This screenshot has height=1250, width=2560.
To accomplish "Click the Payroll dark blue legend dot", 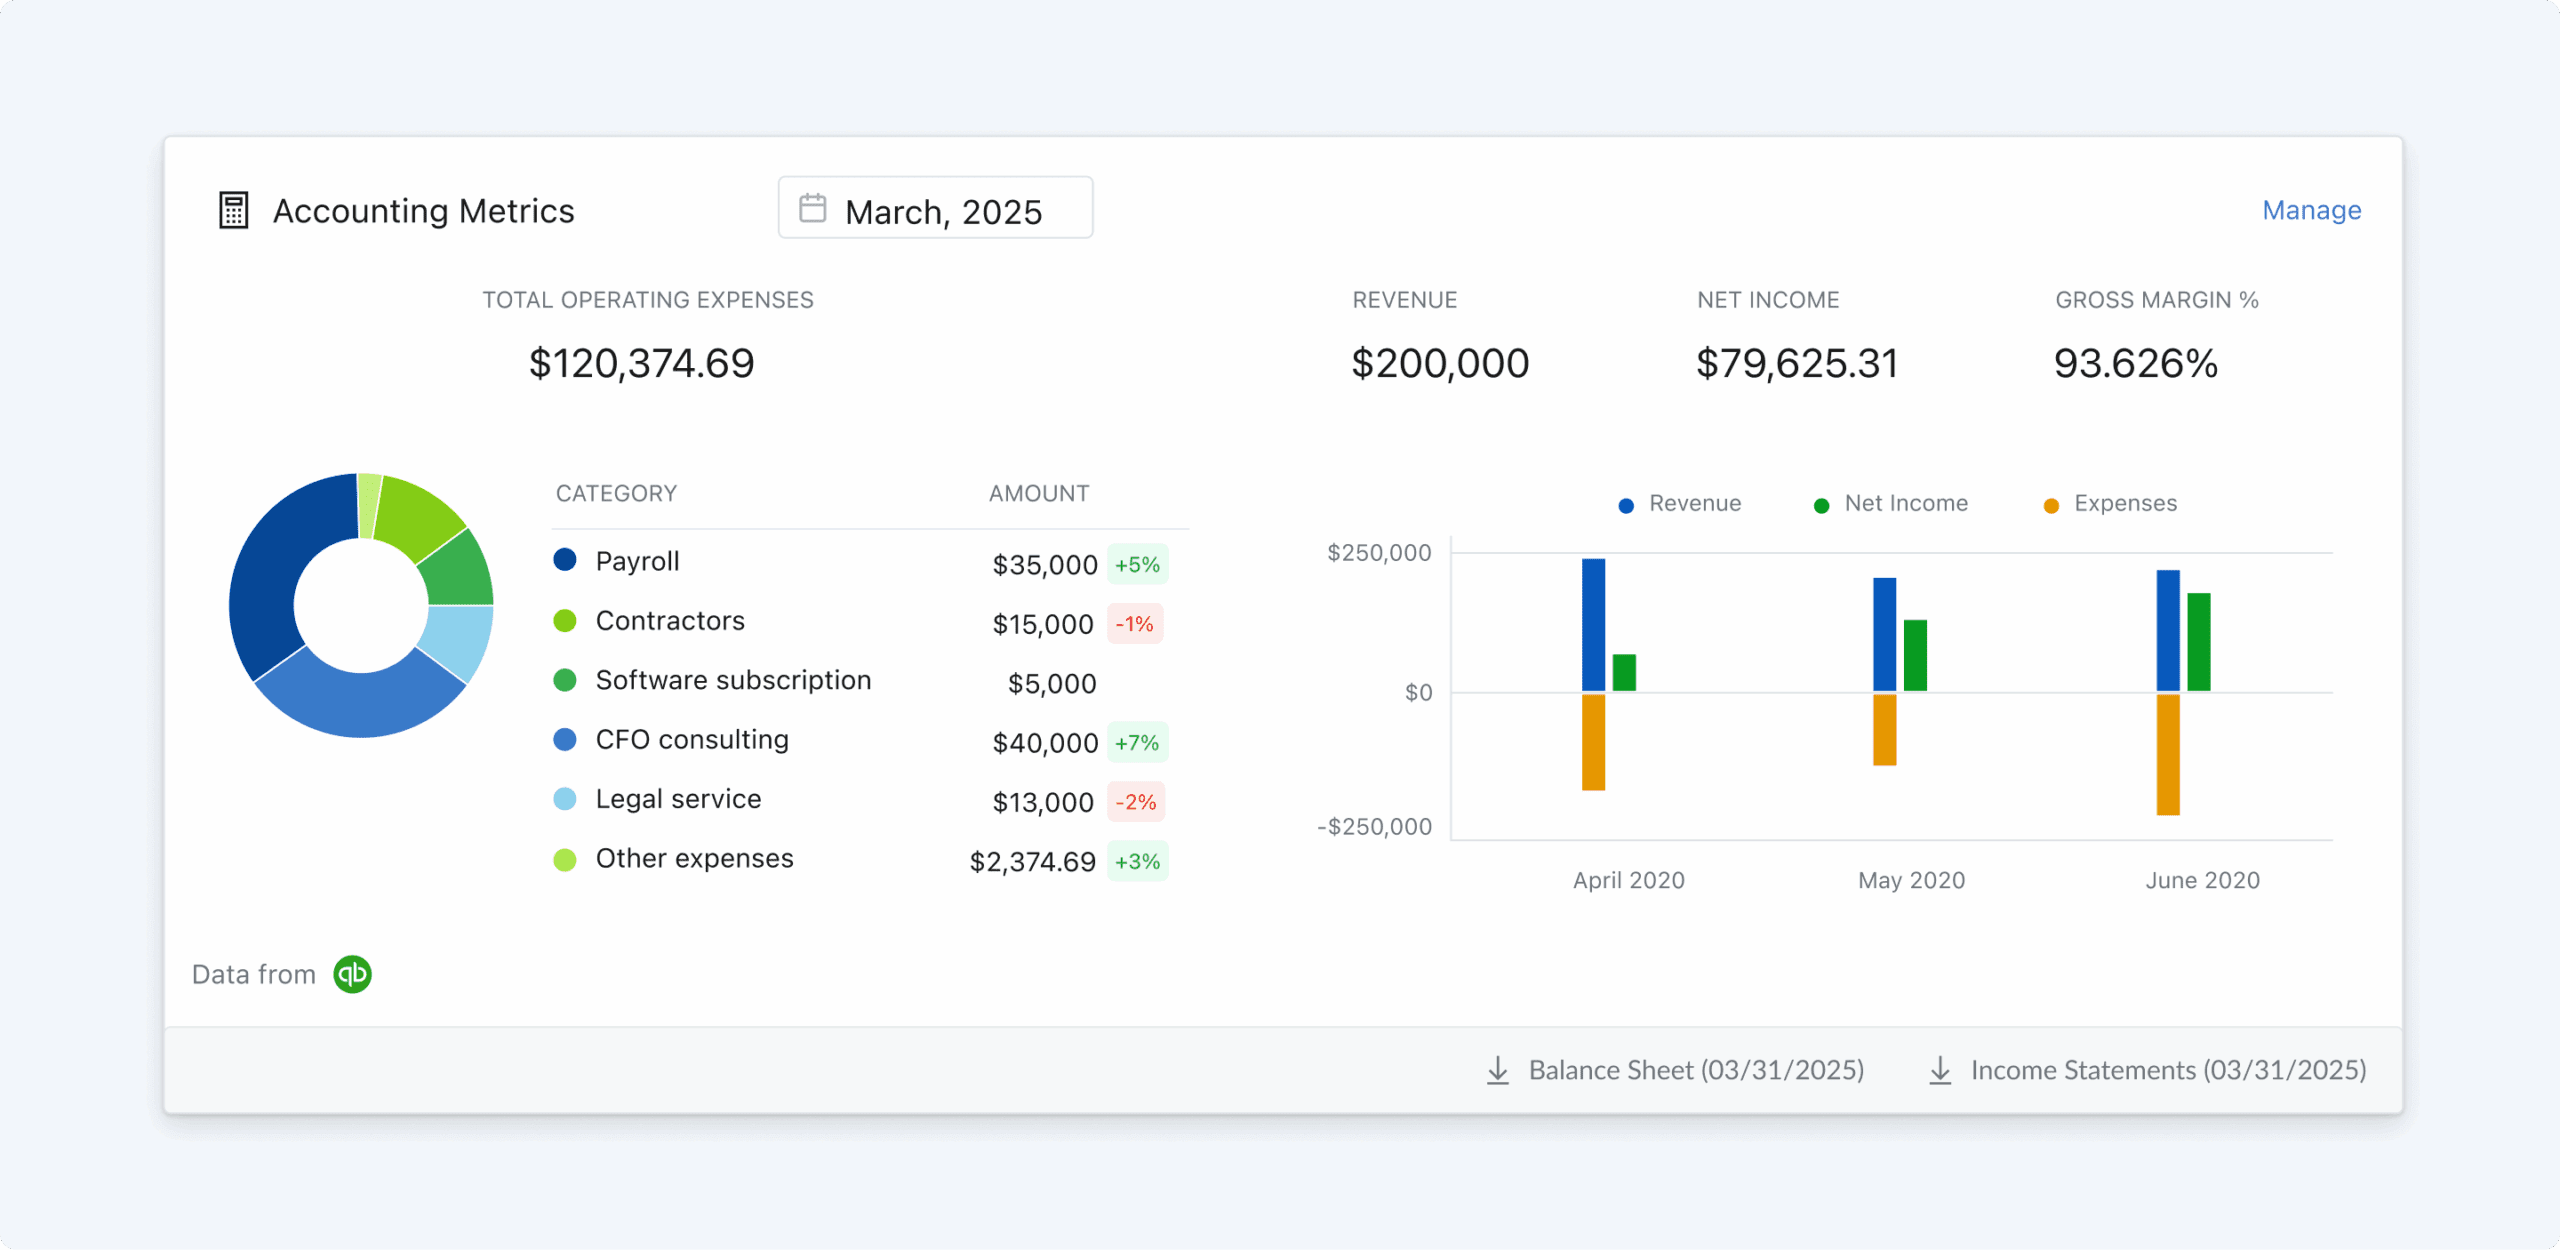I will [565, 560].
